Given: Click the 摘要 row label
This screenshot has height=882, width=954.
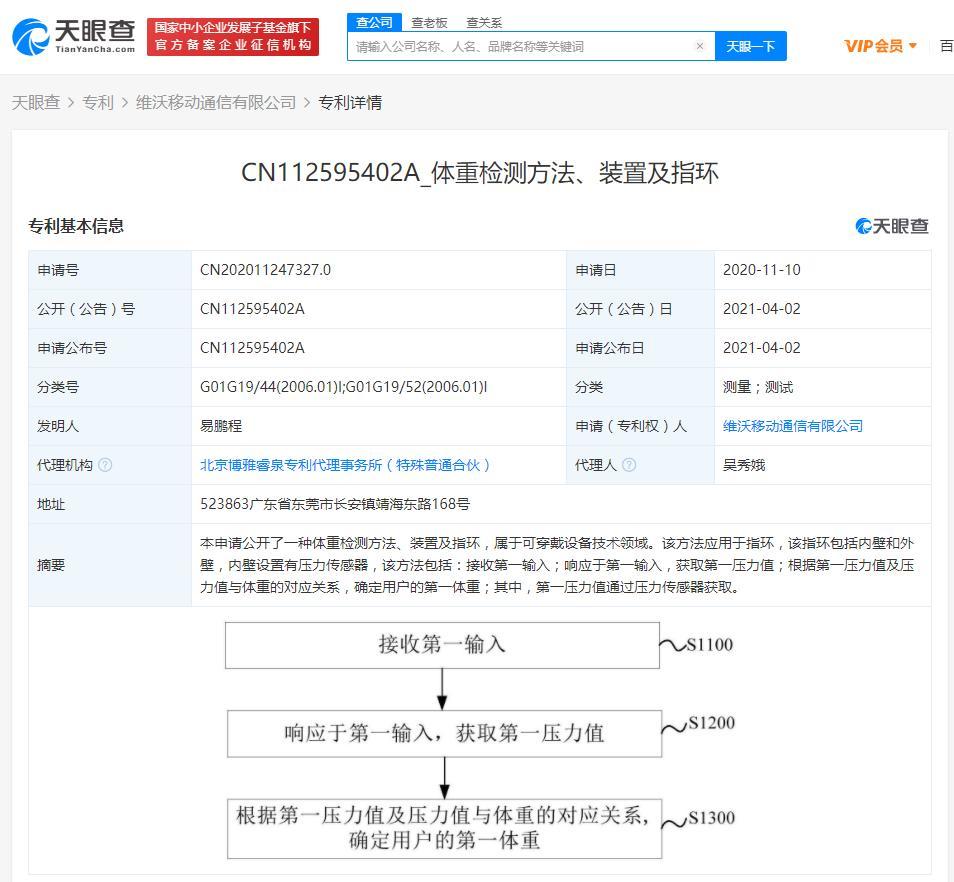Looking at the screenshot, I should point(51,565).
